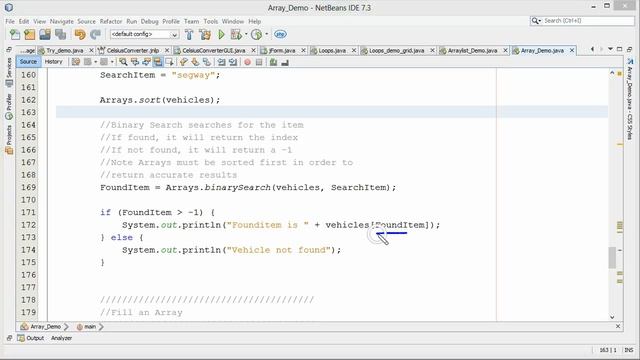The image size is (640, 360).
Task: Close the Array_Demo.java tab
Action: (572, 50)
